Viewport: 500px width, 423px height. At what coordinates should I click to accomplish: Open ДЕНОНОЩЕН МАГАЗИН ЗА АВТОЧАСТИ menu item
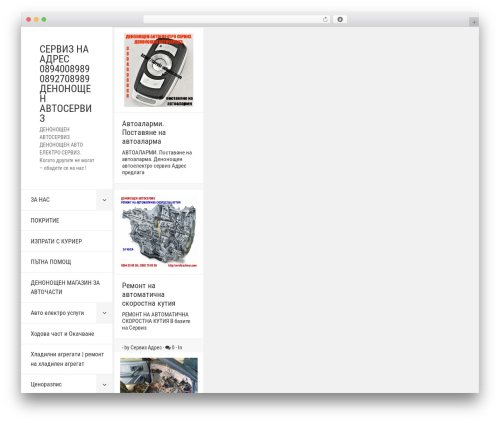pos(65,287)
